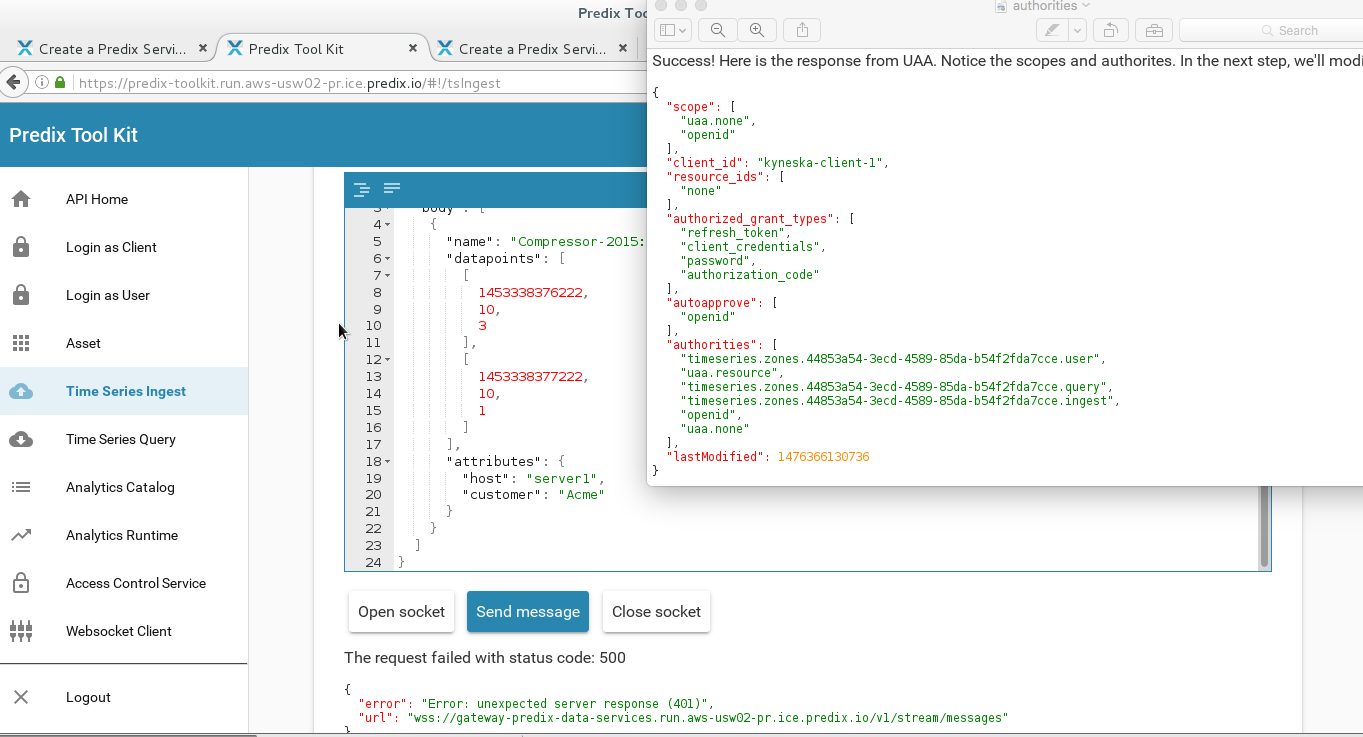Open API Home in the sidebar
This screenshot has width=1363, height=737.
(x=124, y=199)
